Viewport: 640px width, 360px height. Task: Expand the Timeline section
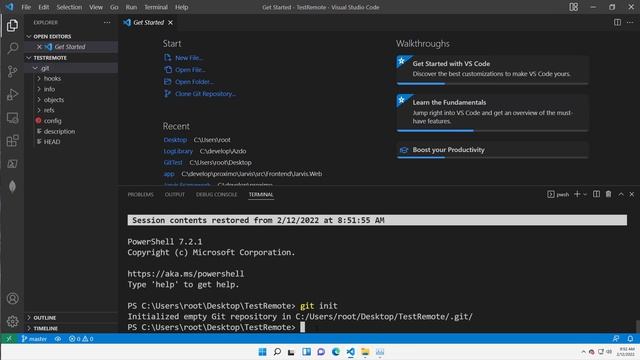pyautogui.click(x=71, y=328)
